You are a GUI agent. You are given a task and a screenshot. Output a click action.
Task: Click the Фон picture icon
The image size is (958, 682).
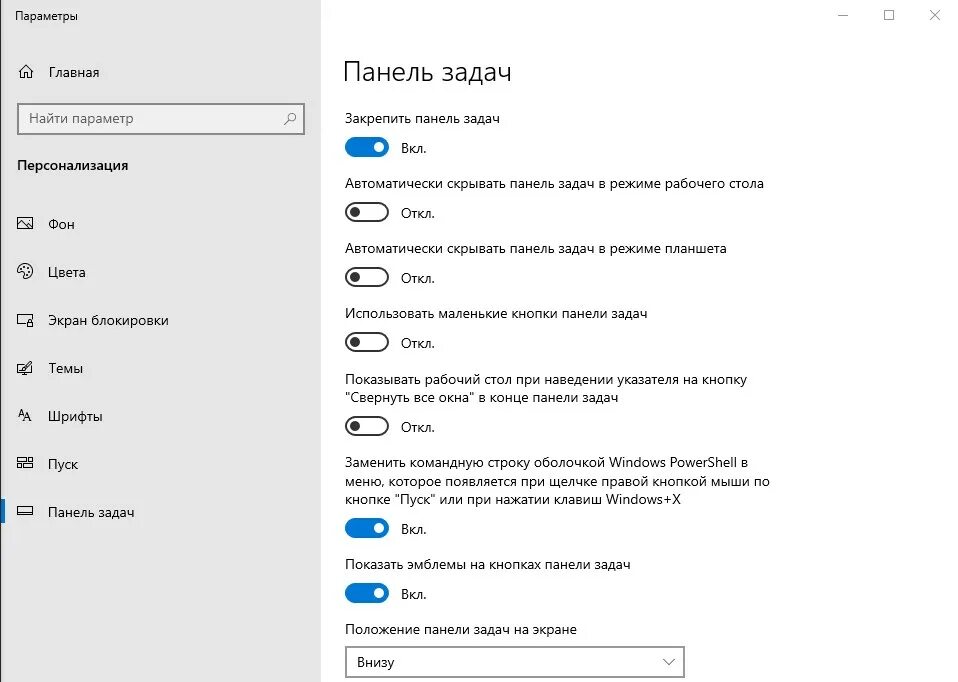click(25, 224)
